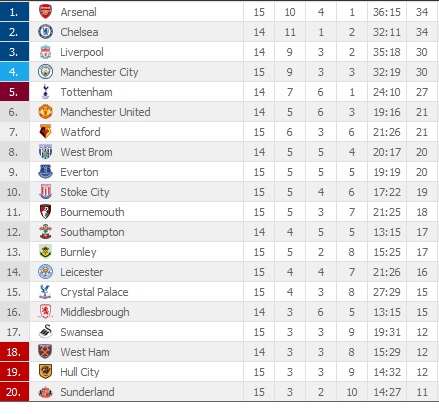This screenshot has width=439, height=414.
Task: Click the Manchester United crest icon
Action: click(45, 112)
